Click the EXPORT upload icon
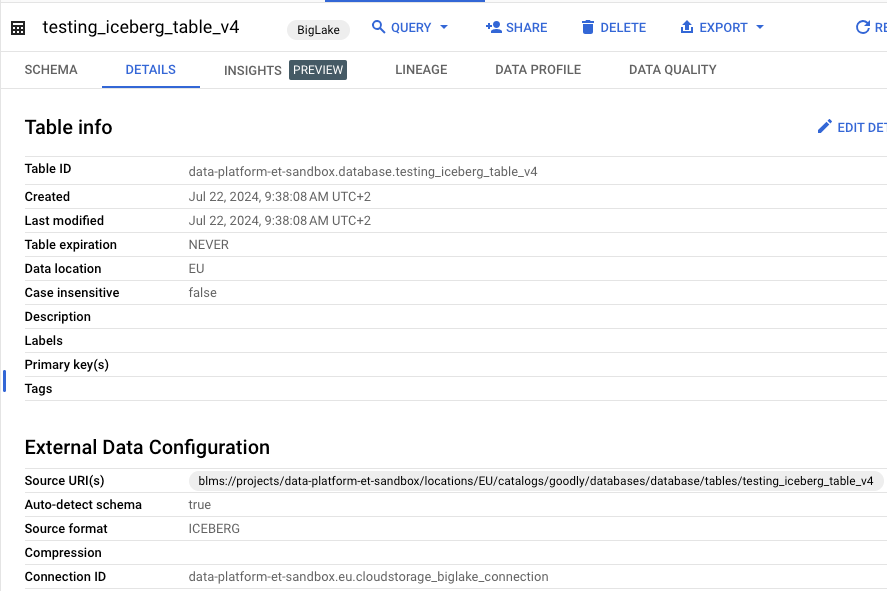 tap(687, 27)
